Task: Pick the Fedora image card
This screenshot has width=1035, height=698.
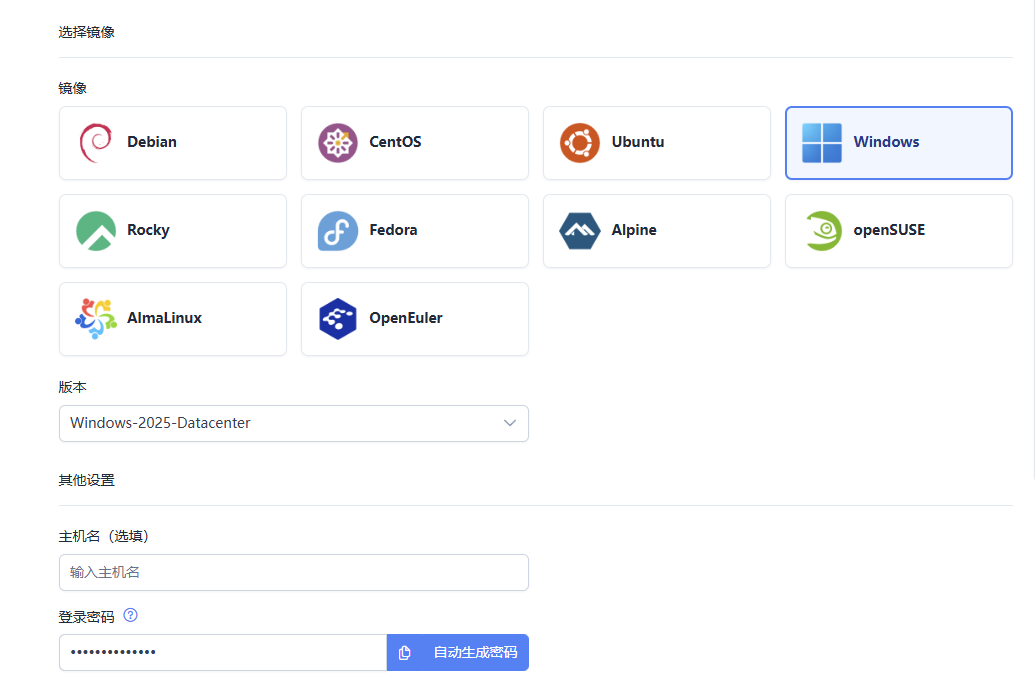Action: [415, 230]
